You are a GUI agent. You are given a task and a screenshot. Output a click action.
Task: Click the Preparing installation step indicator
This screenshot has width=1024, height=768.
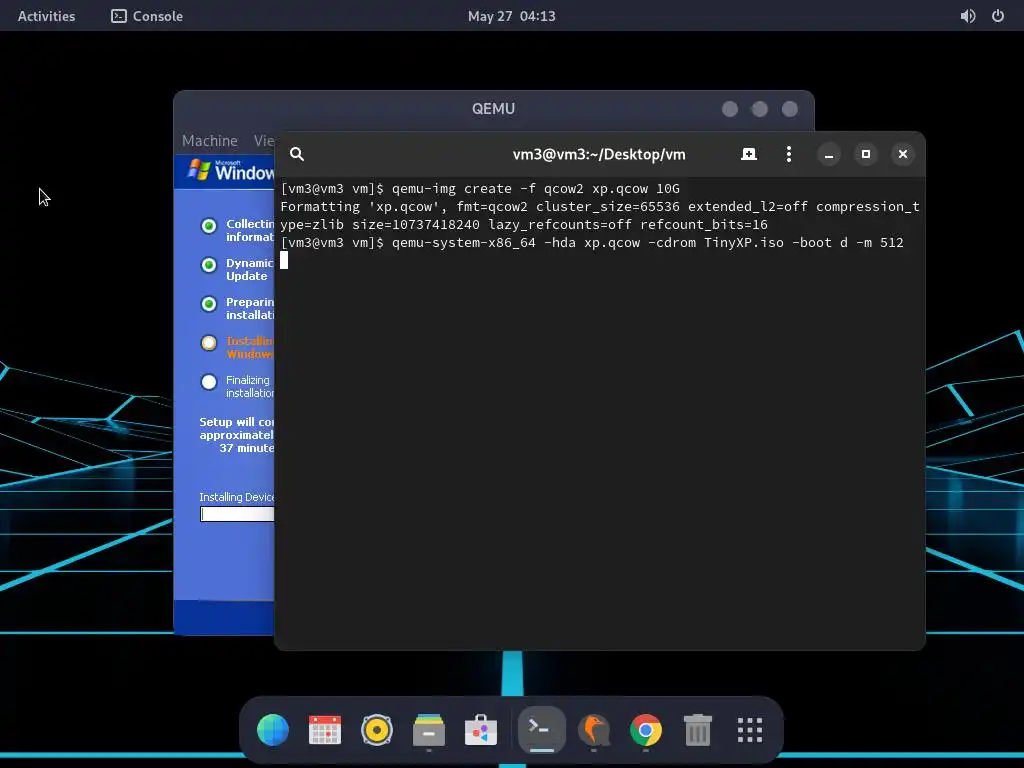tap(209, 304)
